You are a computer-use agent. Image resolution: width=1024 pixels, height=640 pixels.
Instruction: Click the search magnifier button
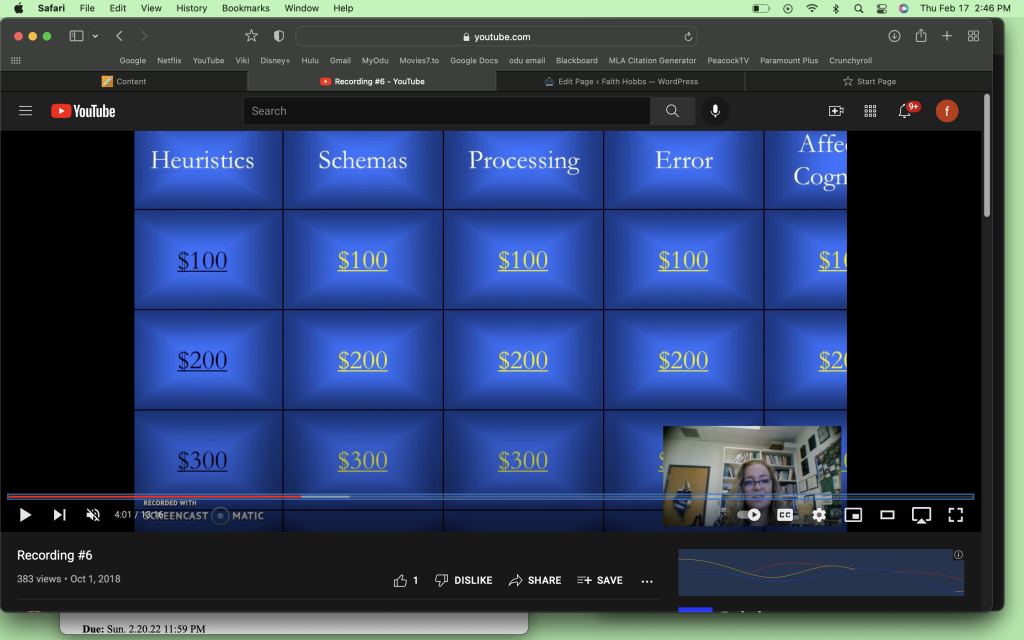(672, 111)
